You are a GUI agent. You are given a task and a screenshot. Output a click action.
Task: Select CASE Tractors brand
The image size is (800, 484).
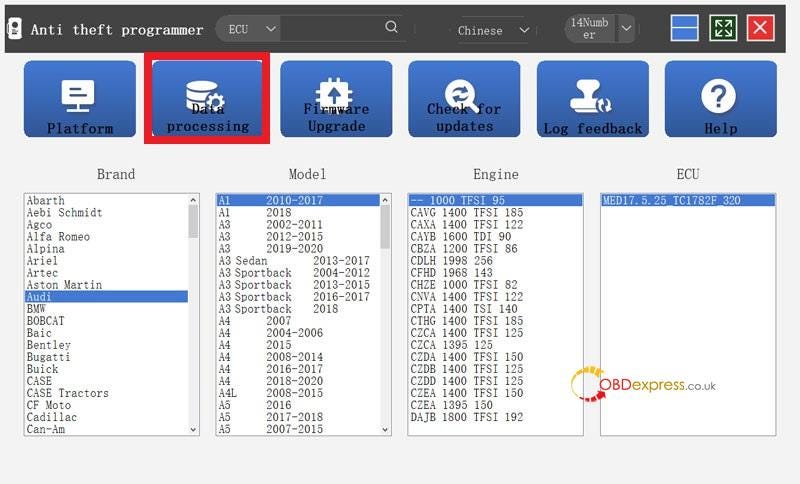(x=106, y=393)
